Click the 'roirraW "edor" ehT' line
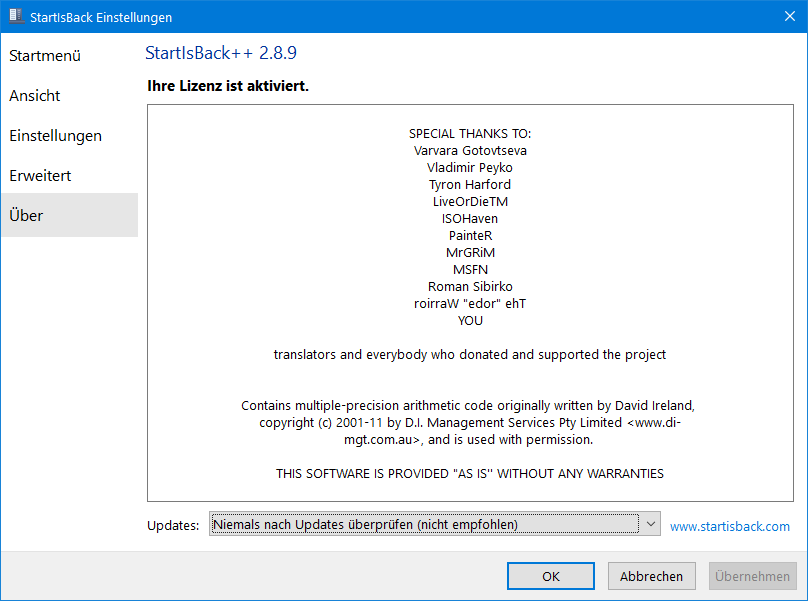Screen dimensions: 808x601 tap(470, 304)
